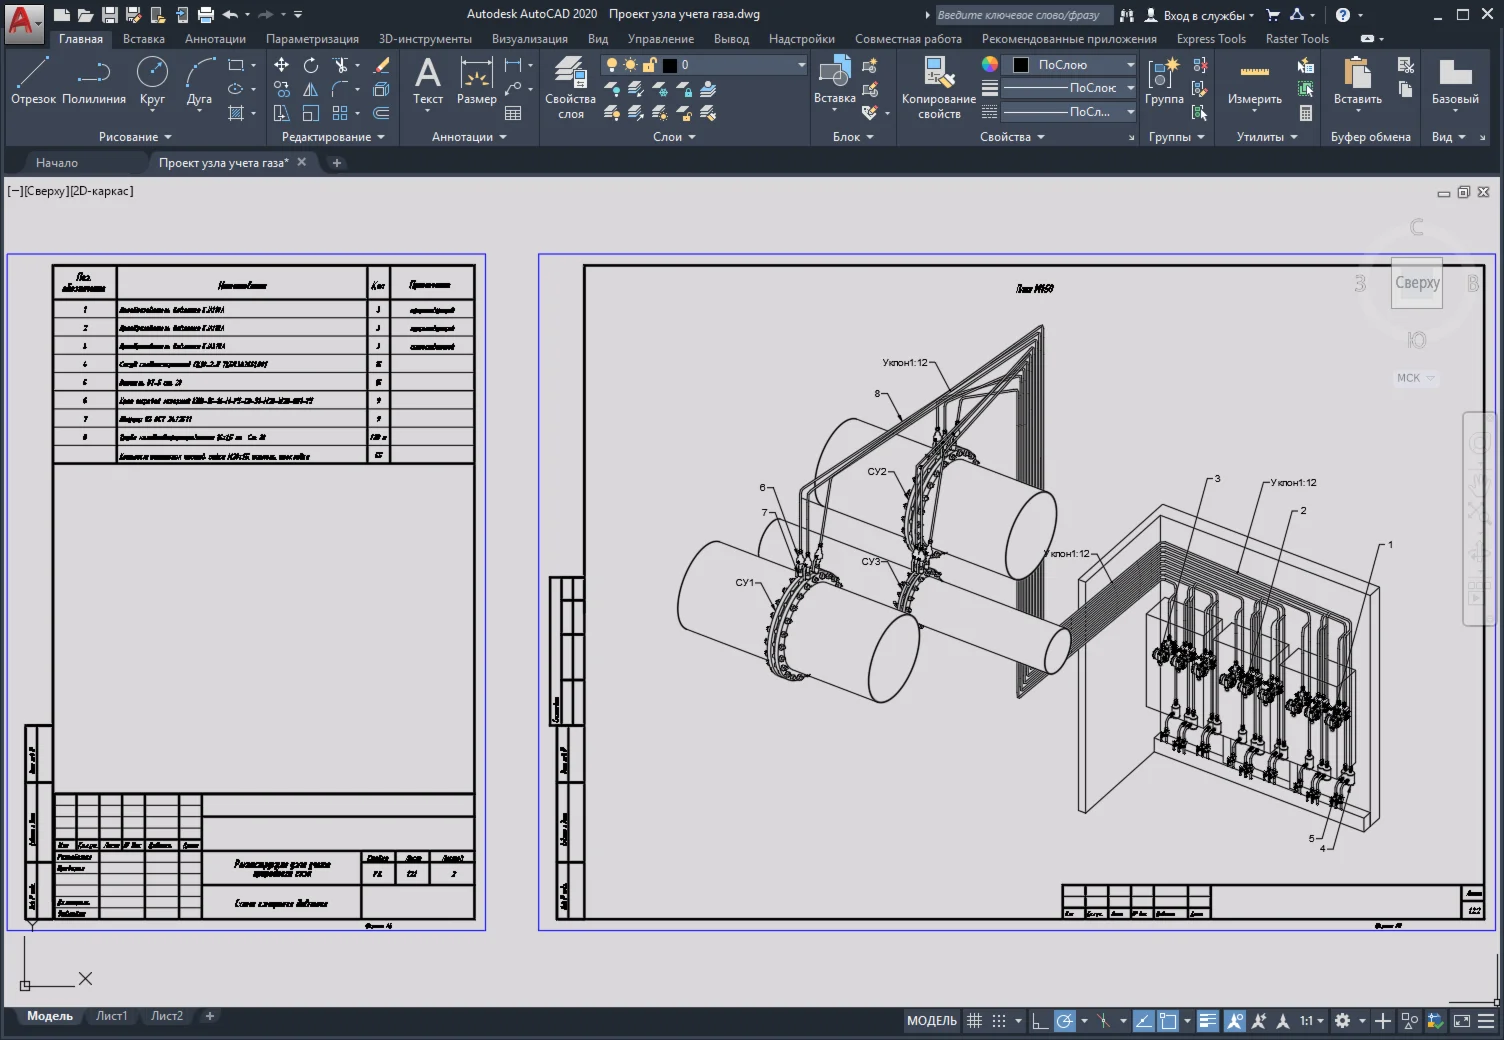Switch to the Лист2 layout tab
Viewport: 1504px width, 1040px height.
[167, 1016]
